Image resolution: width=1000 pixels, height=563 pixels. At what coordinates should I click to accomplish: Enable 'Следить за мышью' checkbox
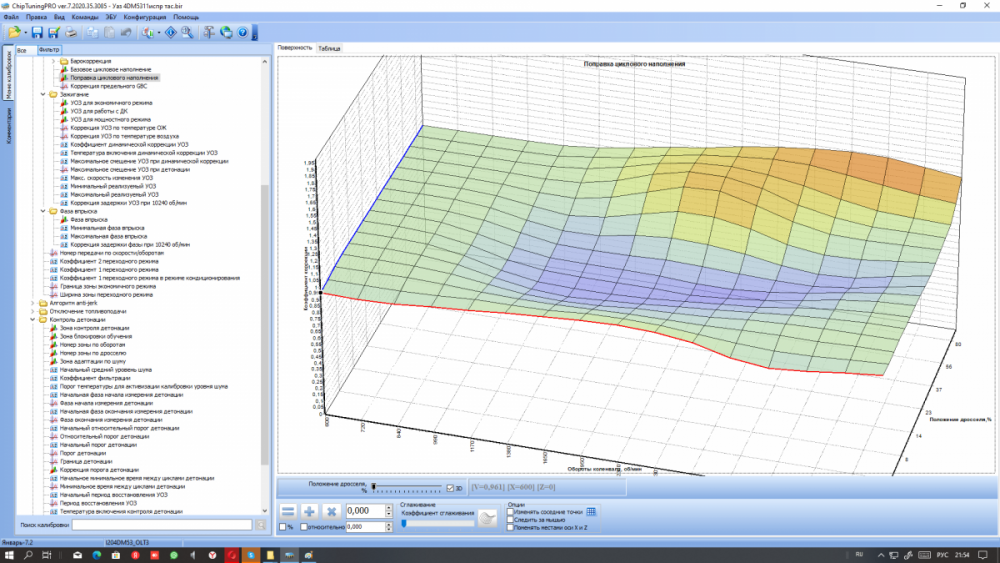511,519
